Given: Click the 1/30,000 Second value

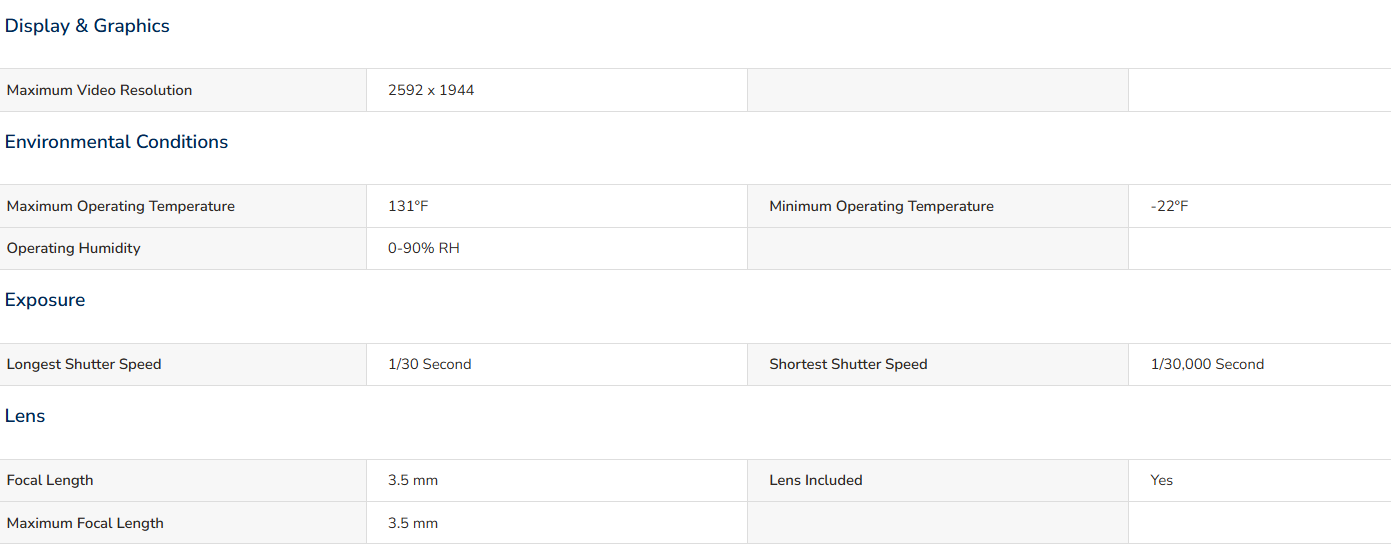Looking at the screenshot, I should click(x=1207, y=364).
